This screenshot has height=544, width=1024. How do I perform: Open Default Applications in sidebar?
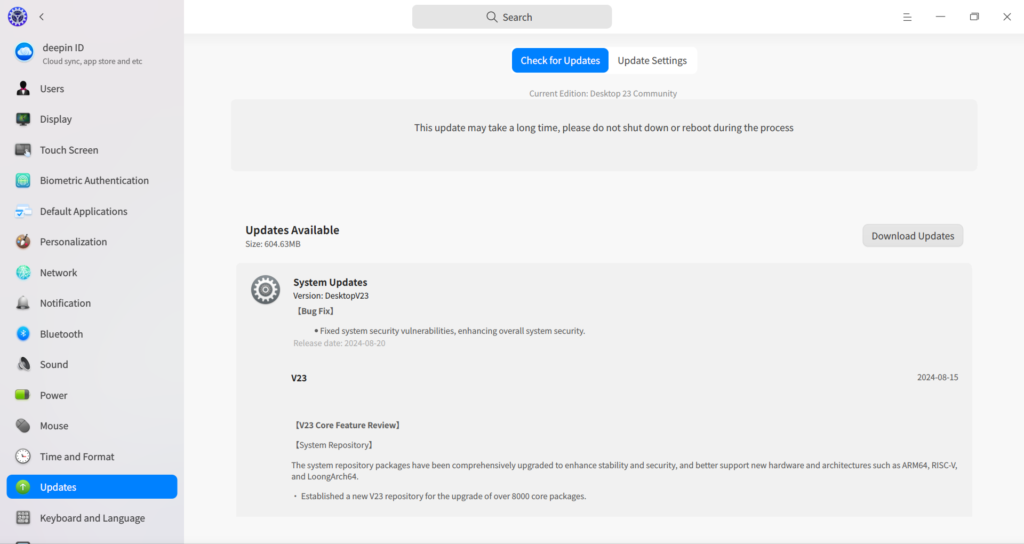click(83, 212)
